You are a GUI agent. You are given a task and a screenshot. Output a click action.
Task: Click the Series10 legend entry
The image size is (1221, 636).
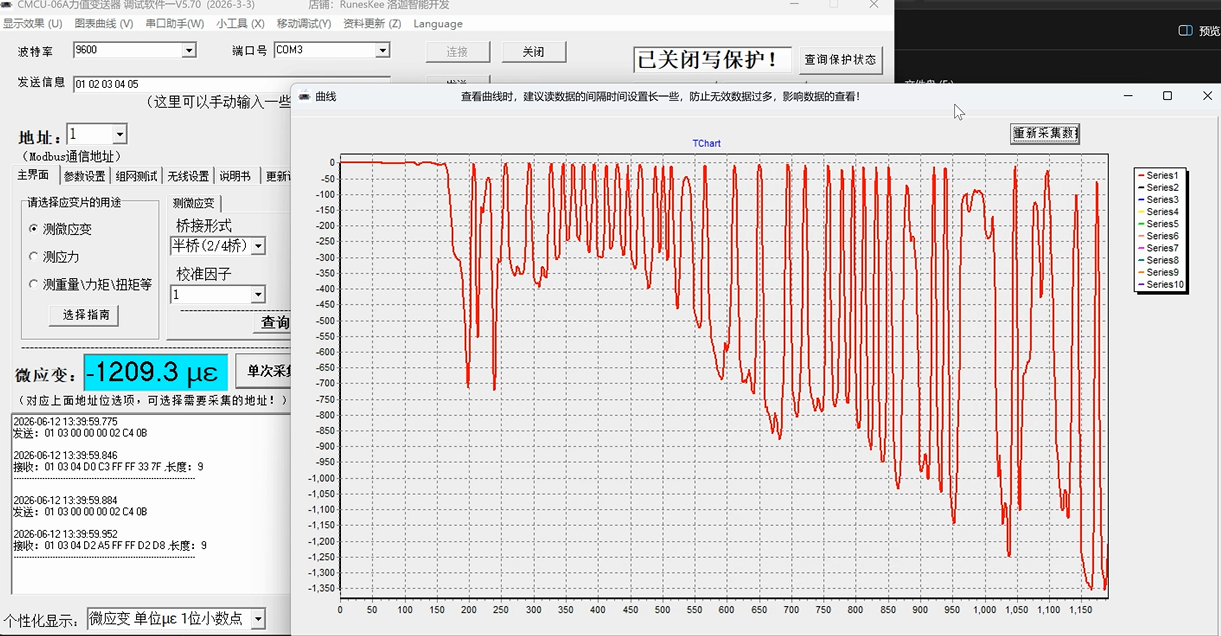point(1160,285)
